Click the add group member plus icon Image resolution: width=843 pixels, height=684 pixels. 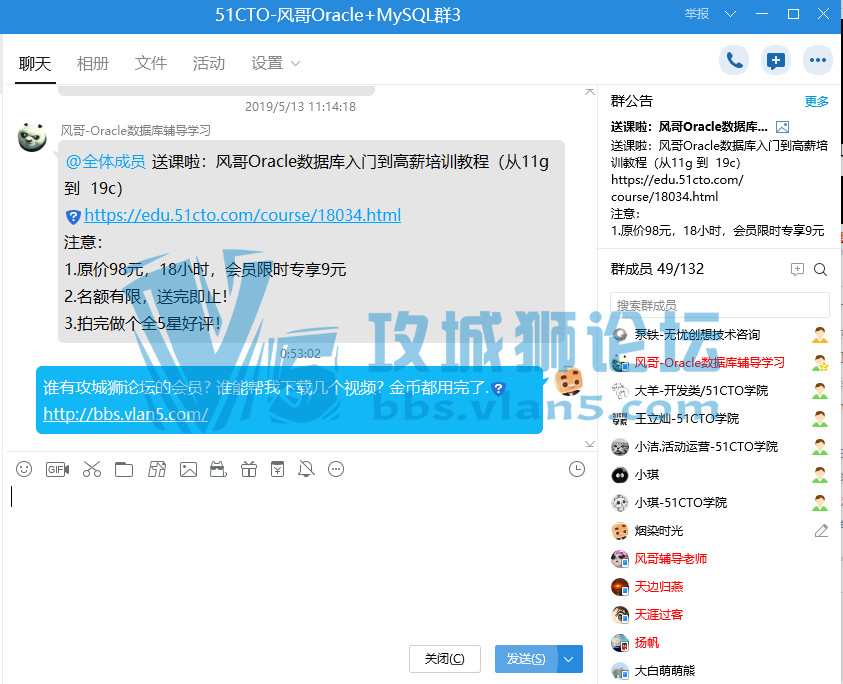(x=797, y=269)
